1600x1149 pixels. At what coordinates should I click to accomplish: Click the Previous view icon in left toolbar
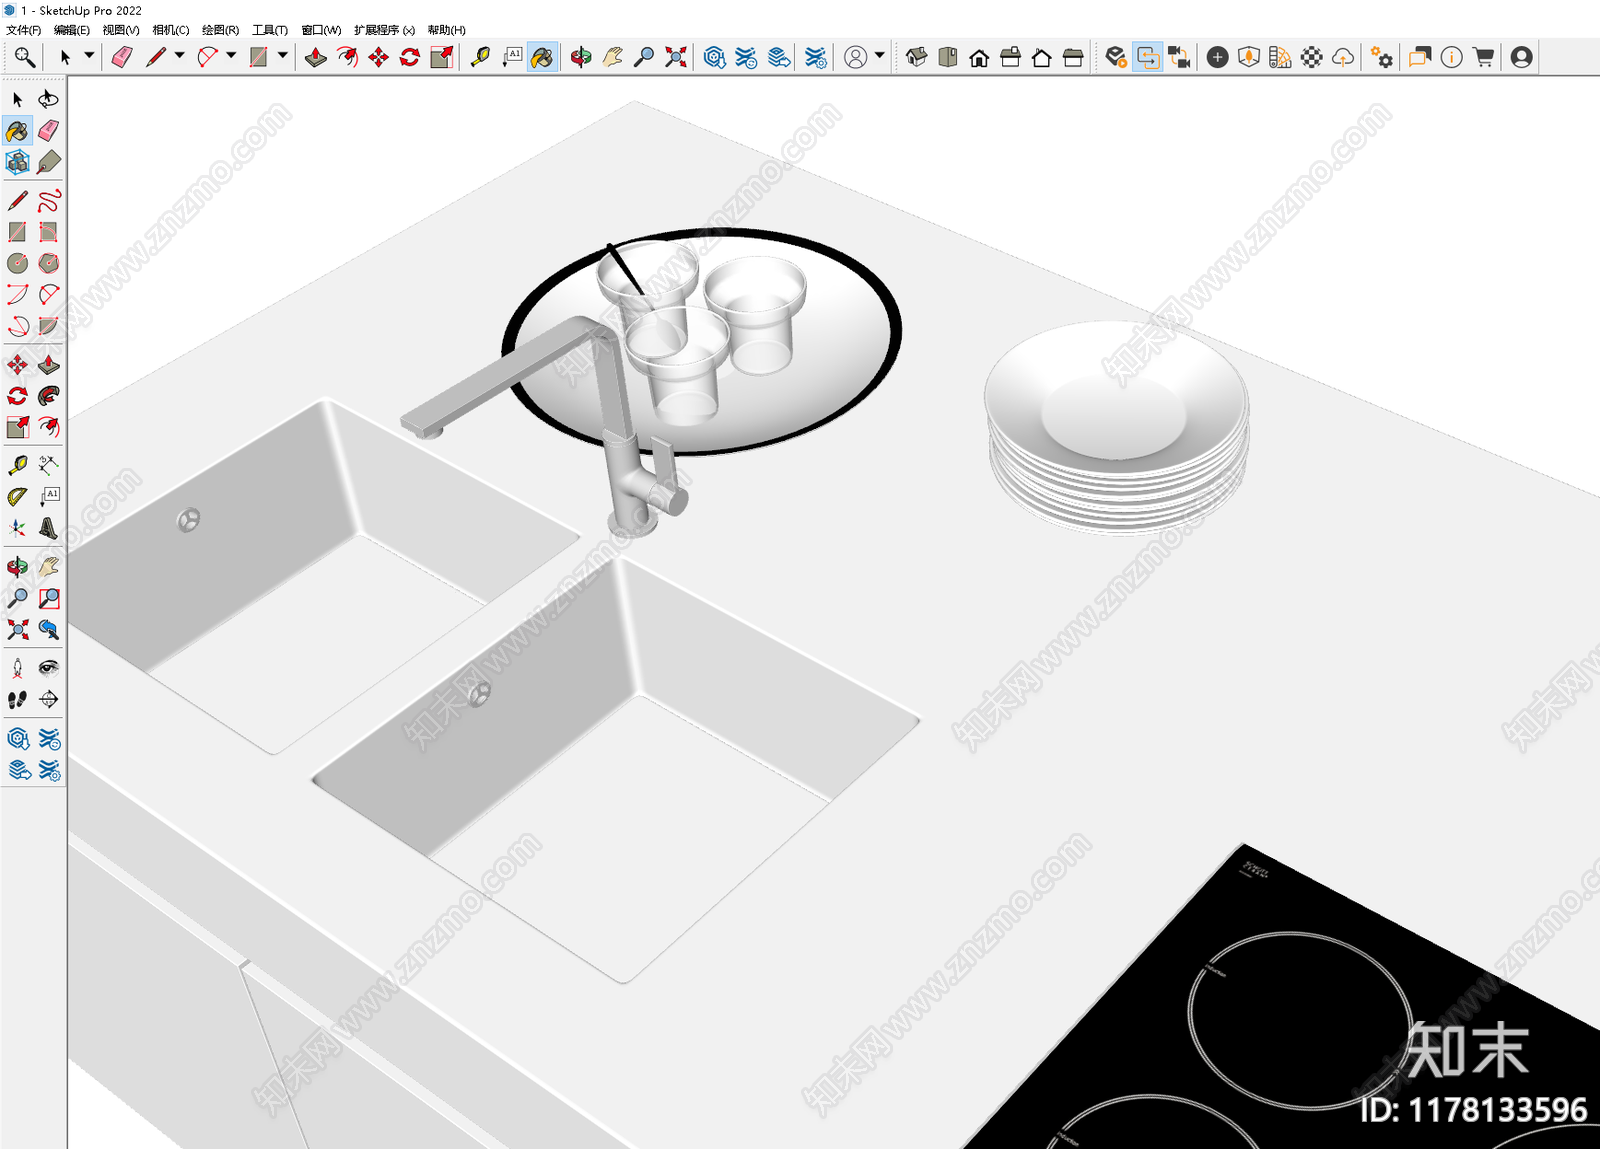48,629
